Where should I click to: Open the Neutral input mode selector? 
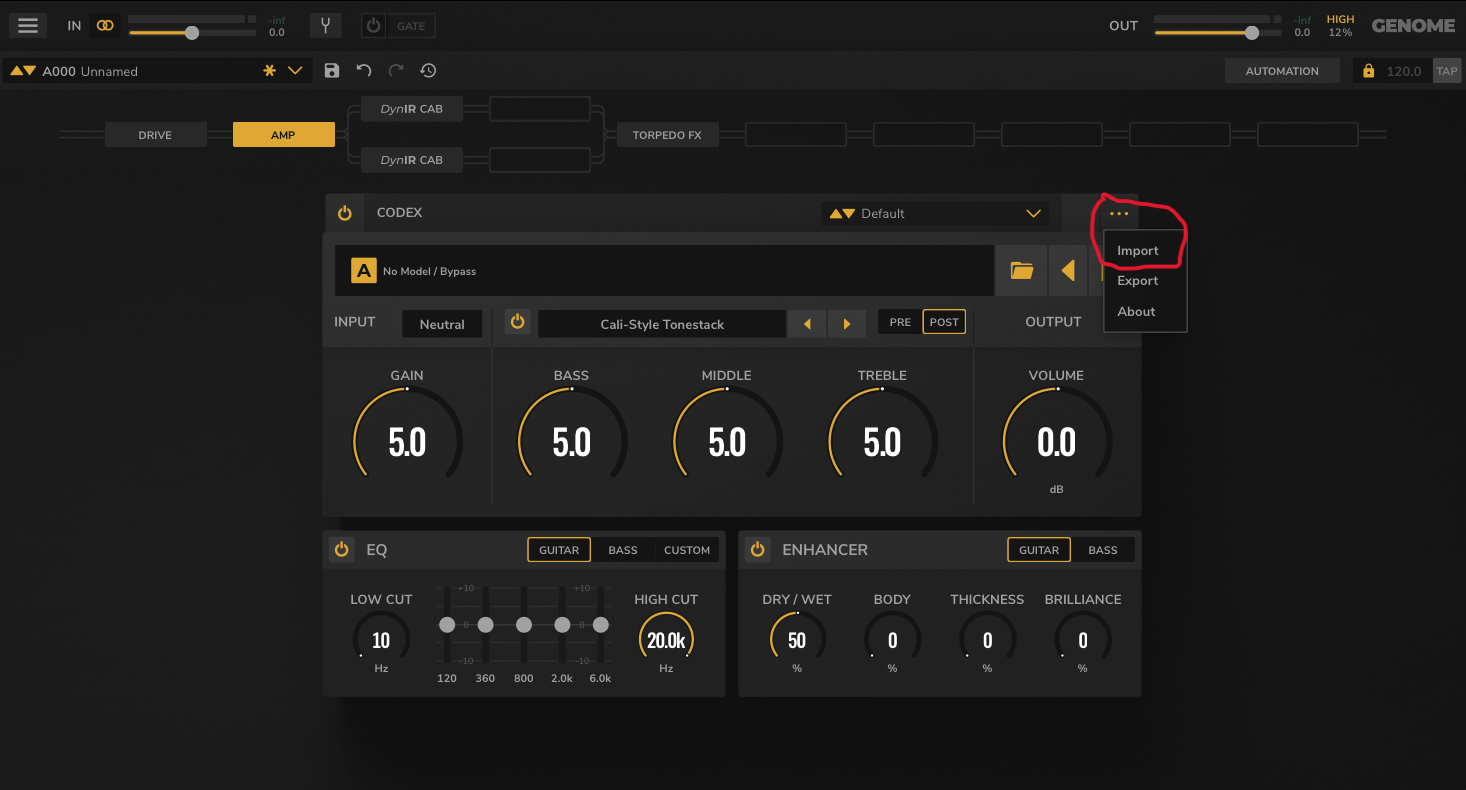pos(442,324)
